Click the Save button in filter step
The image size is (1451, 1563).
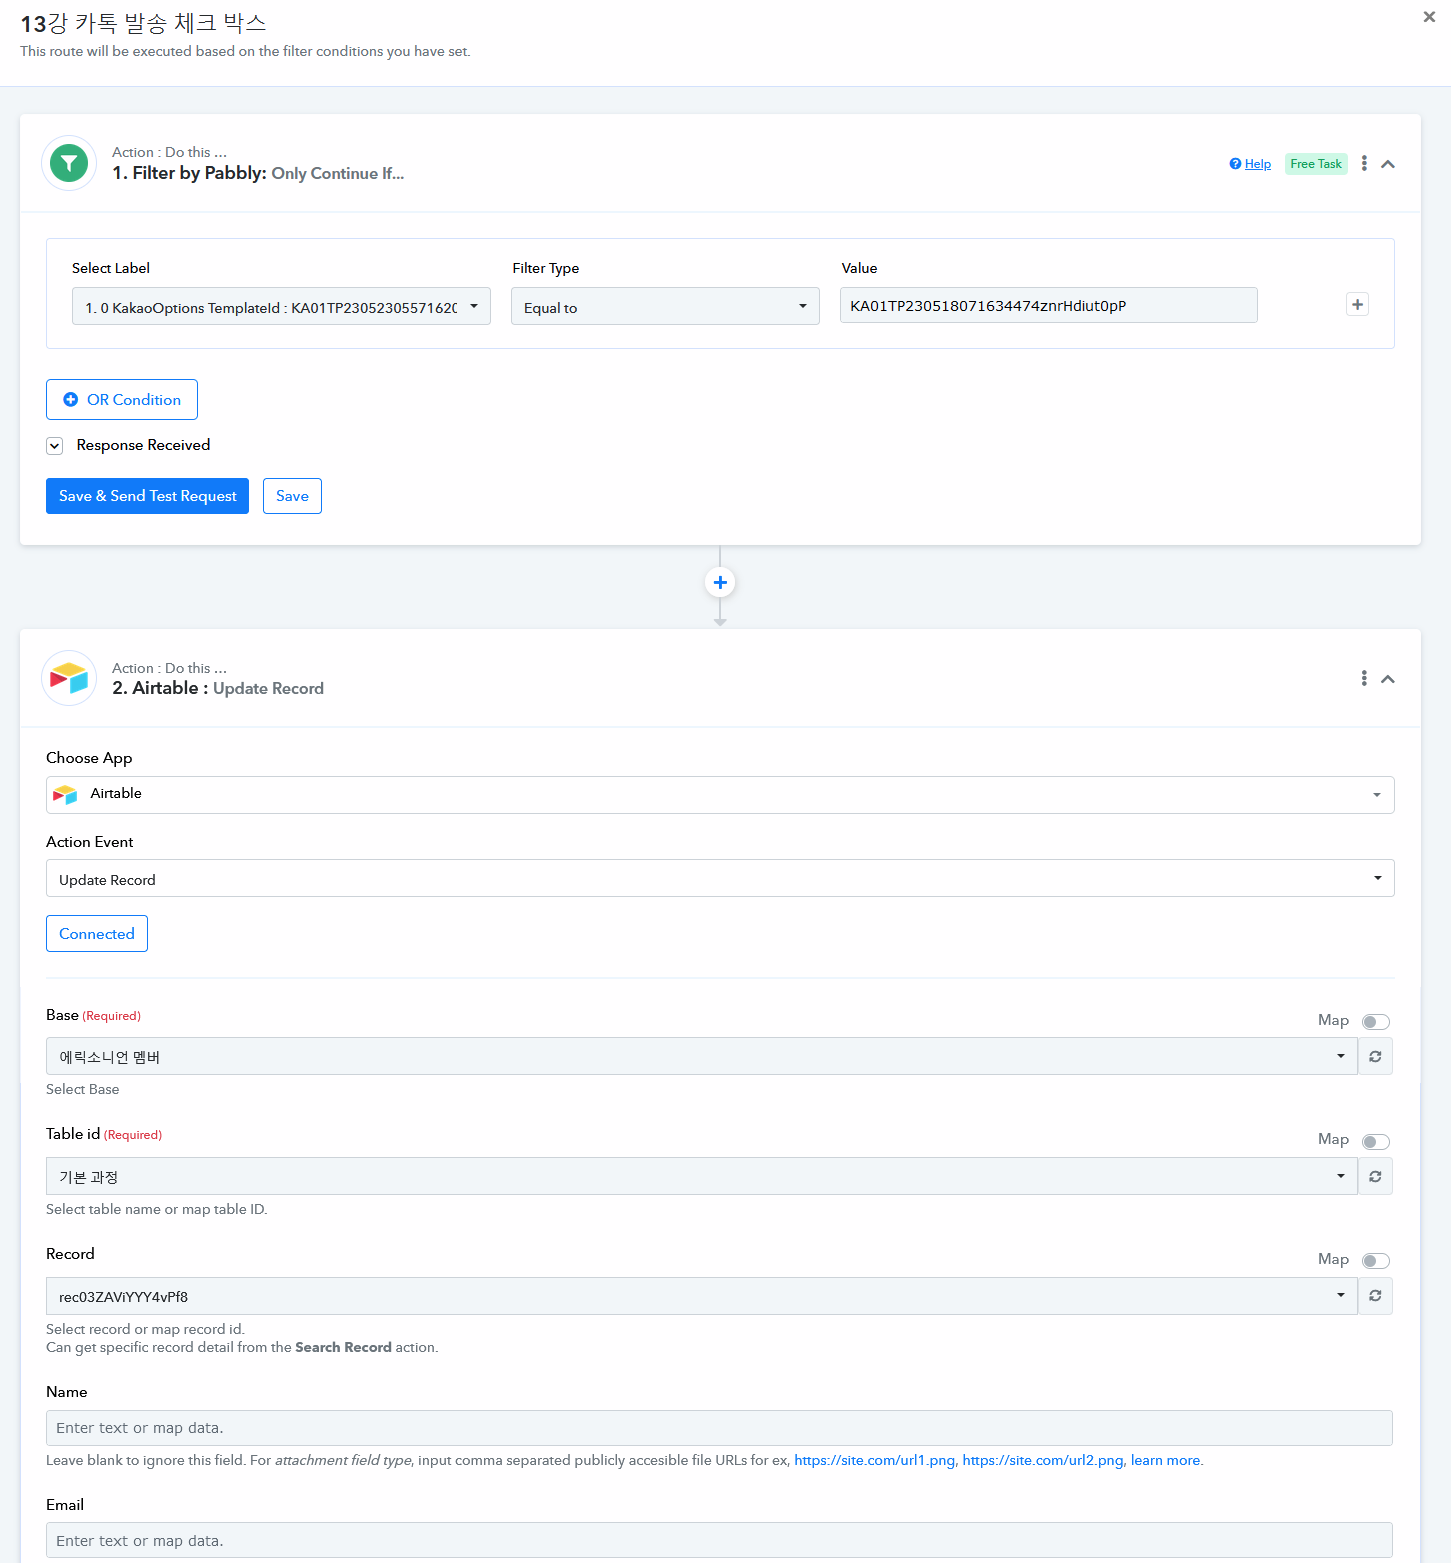[292, 496]
